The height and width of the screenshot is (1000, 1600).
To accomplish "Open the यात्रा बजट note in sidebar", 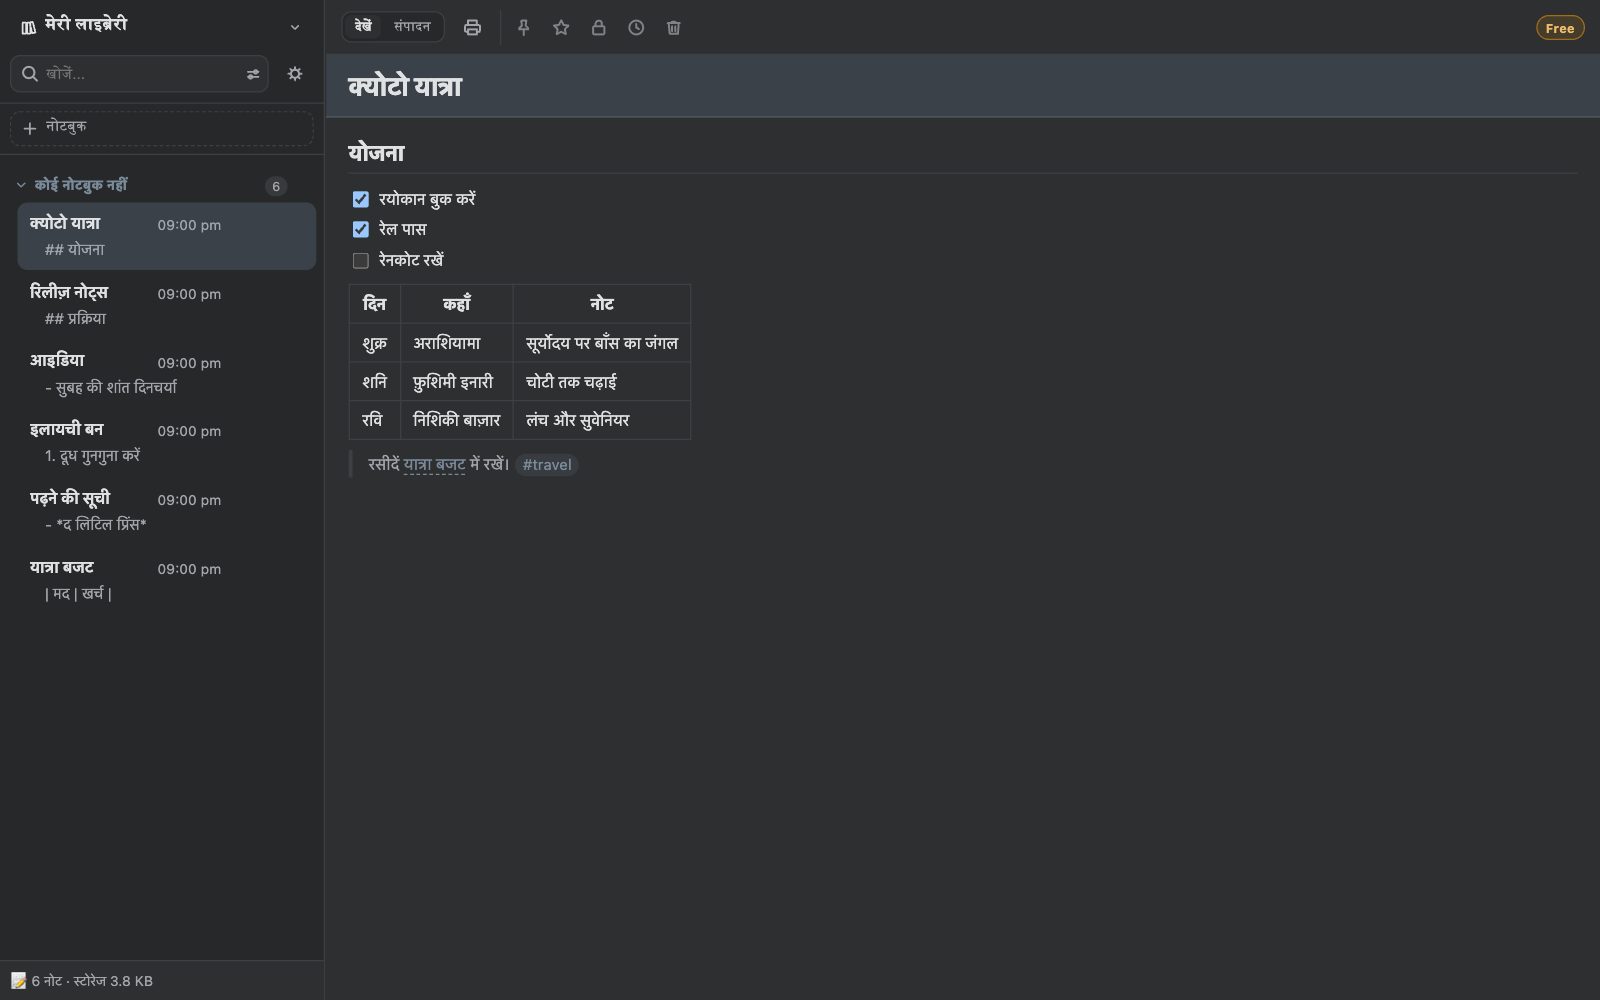I will point(166,580).
